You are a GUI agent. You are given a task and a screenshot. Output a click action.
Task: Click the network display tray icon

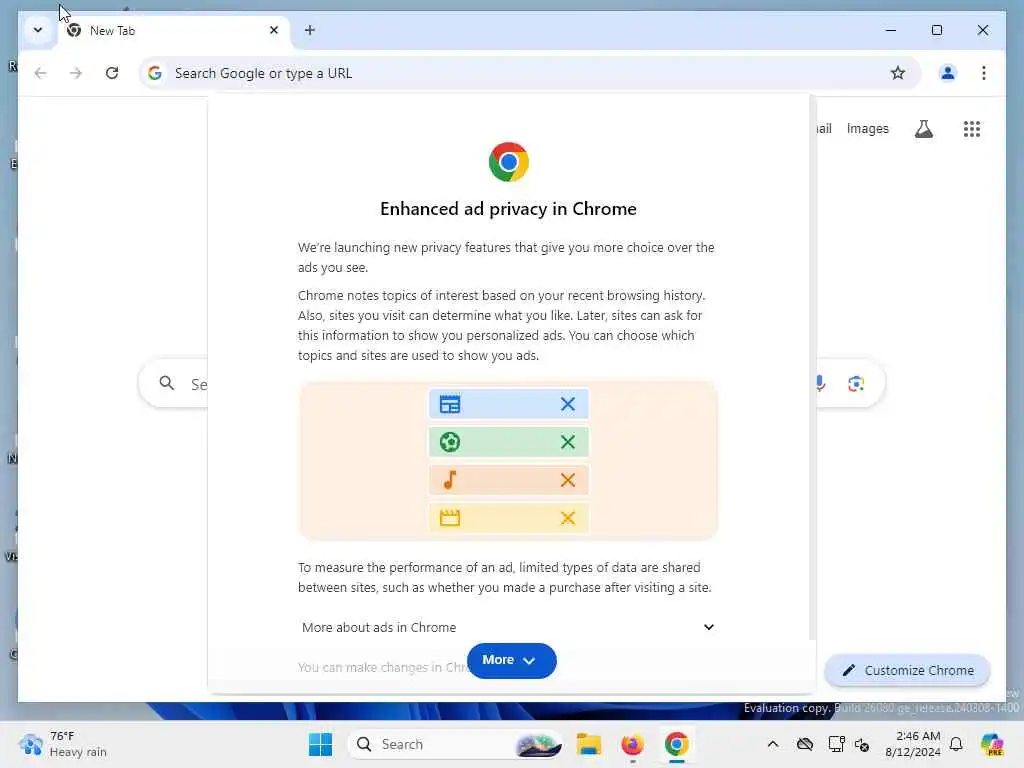click(836, 744)
